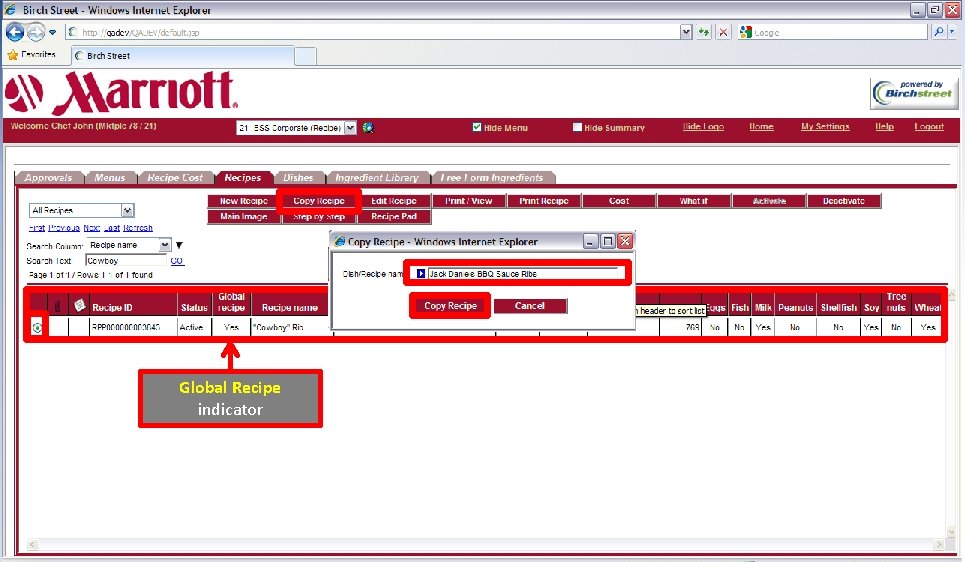Screen dimensions: 965x562
Task: Click the globe icon next to property dropdown
Action: (368, 127)
